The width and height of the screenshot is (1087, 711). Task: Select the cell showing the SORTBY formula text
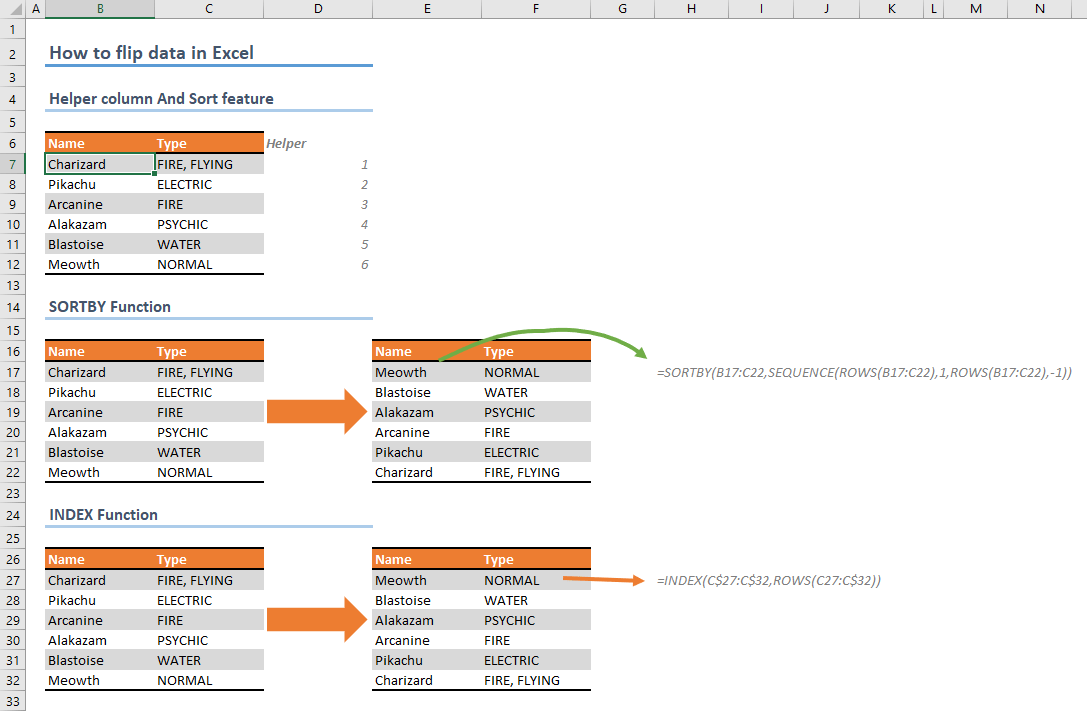pyautogui.click(x=860, y=372)
